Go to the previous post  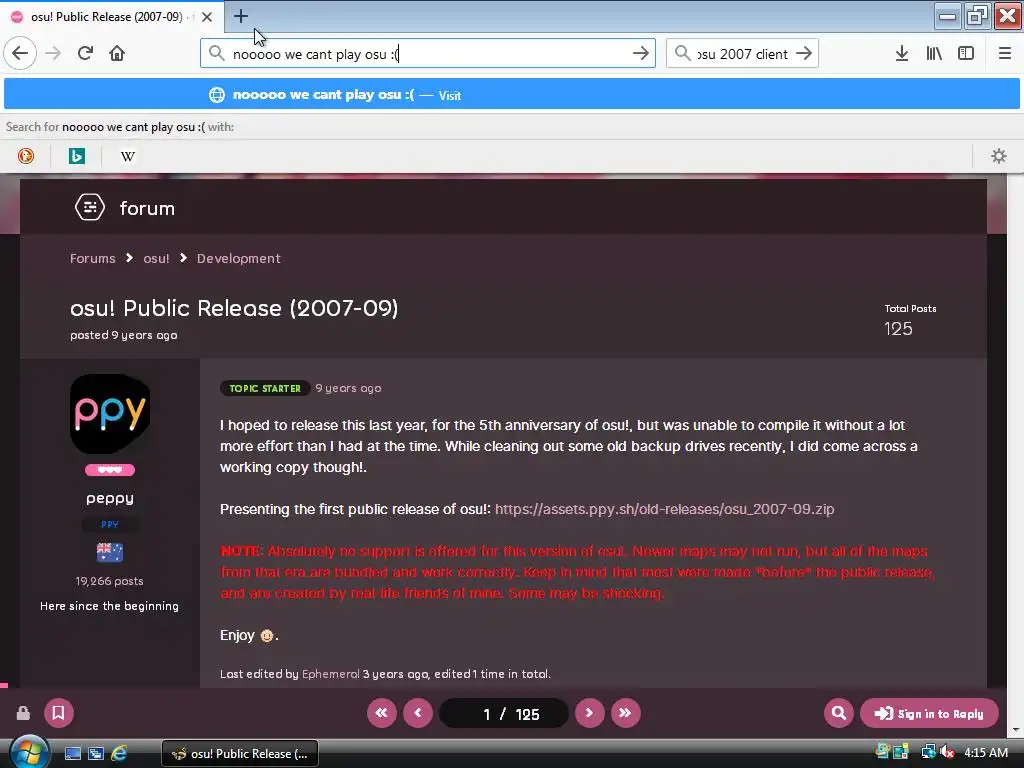click(418, 712)
